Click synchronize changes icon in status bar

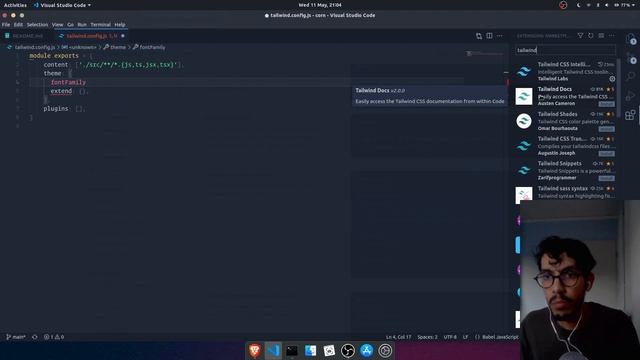click(35, 337)
